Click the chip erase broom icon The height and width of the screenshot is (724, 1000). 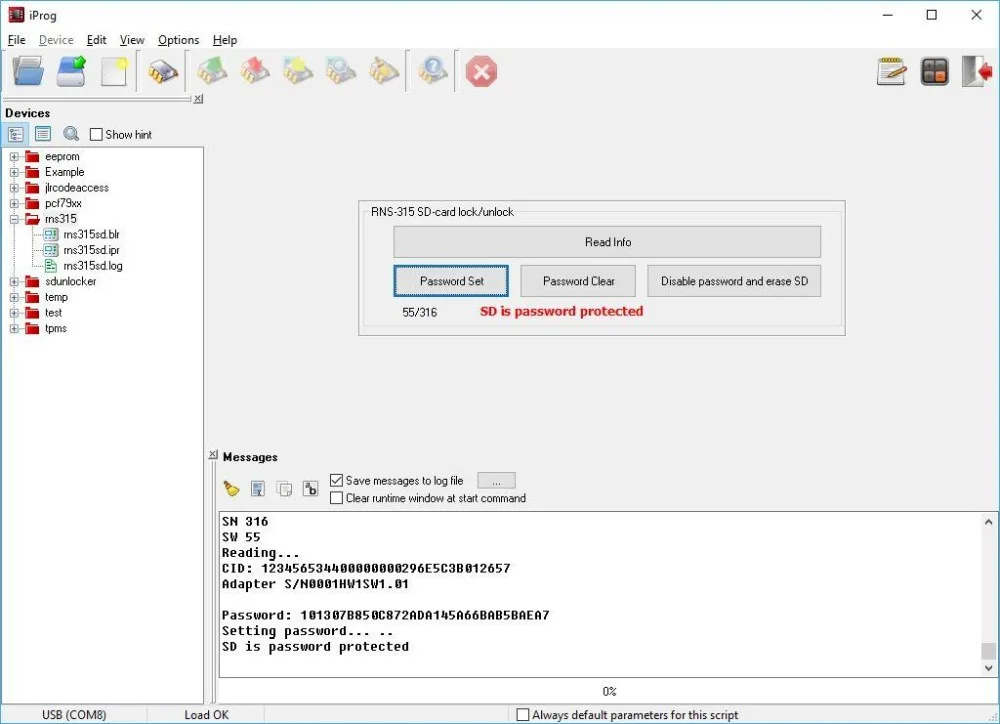point(383,71)
